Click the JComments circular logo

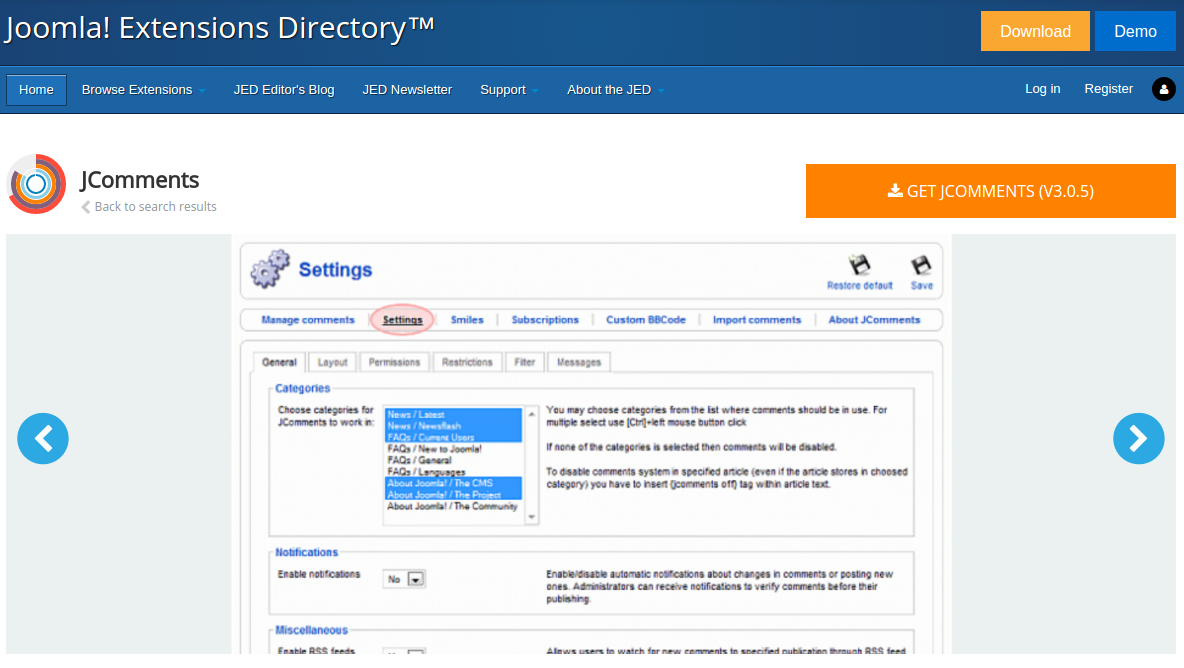tap(36, 184)
